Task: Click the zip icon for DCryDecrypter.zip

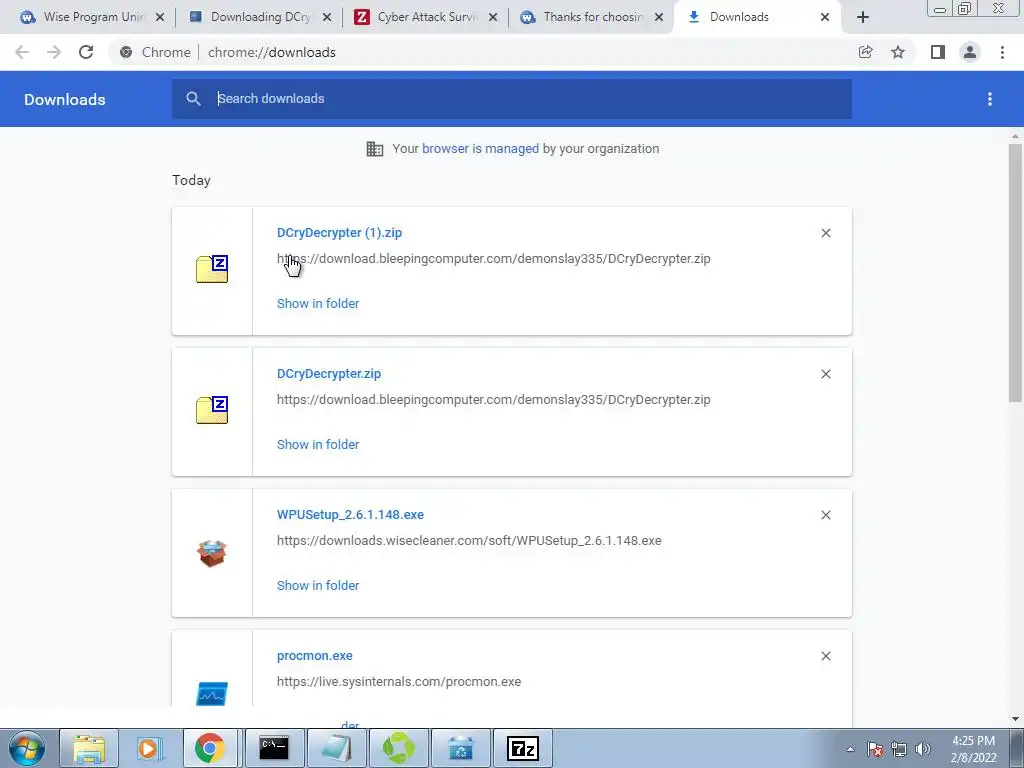Action: [212, 410]
